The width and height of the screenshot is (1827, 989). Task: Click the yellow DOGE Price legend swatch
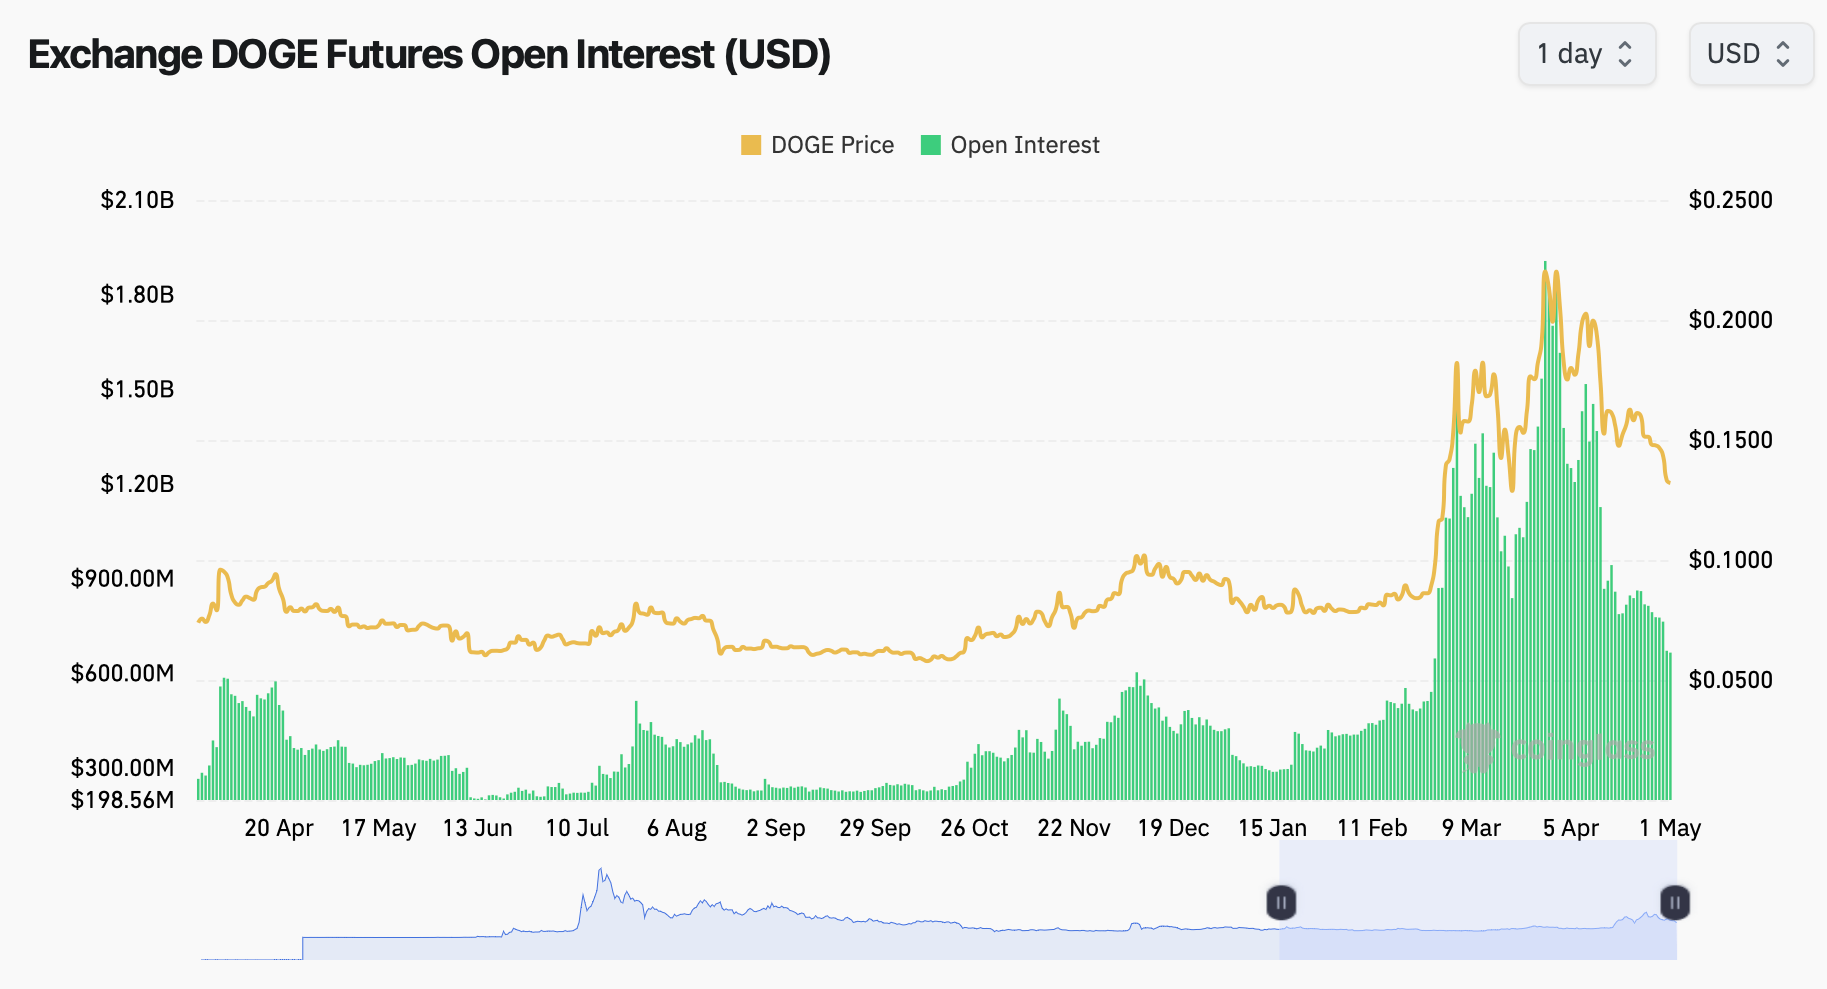(x=749, y=144)
